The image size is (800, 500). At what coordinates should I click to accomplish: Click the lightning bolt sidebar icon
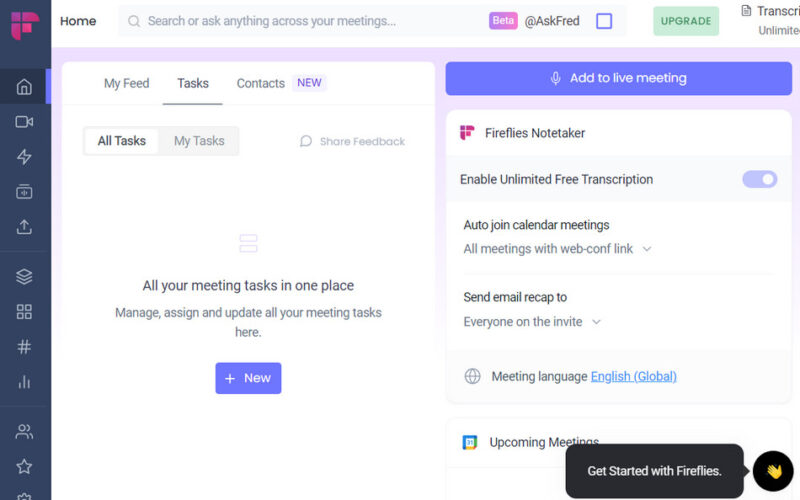(24, 157)
